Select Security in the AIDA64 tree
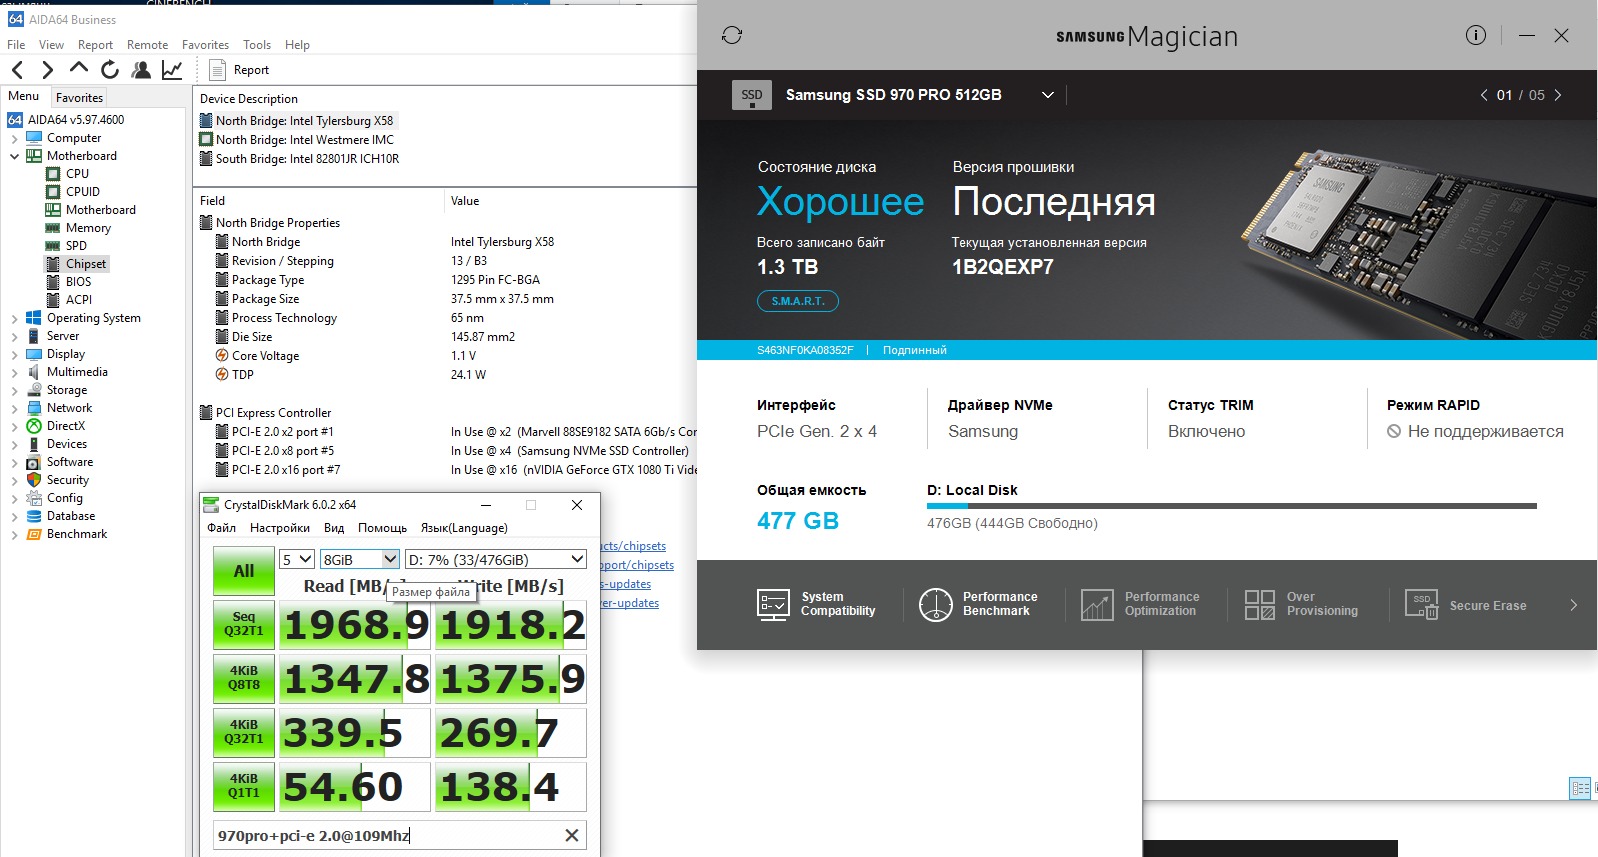This screenshot has width=1598, height=857. (68, 480)
